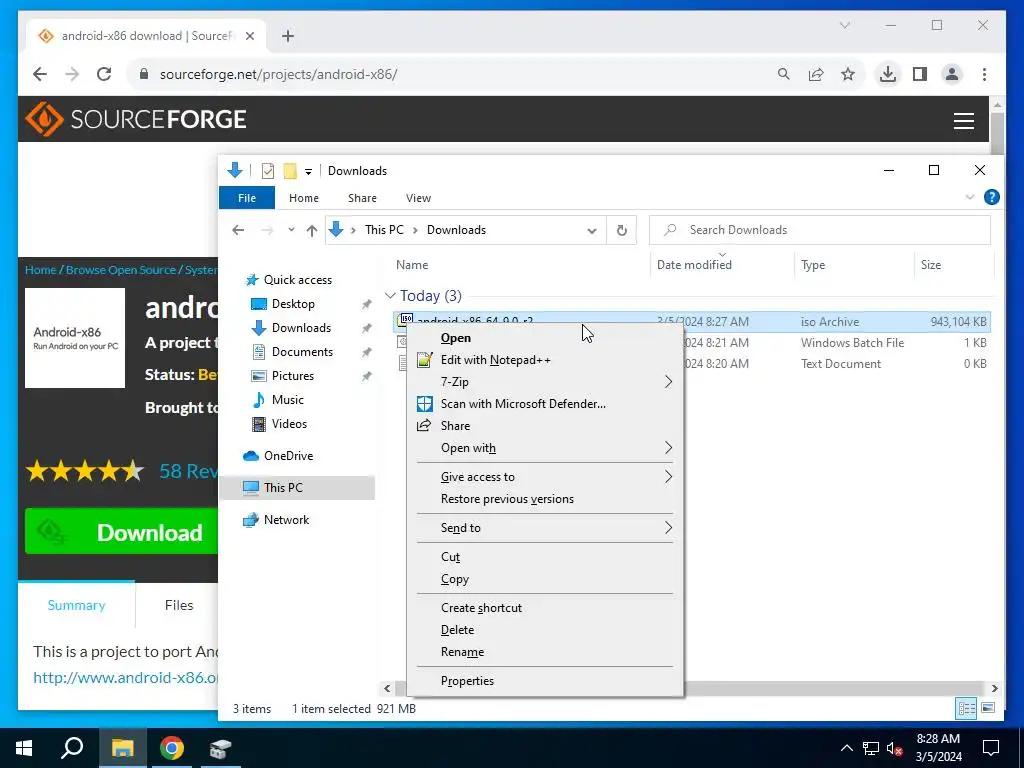Open SourceForge hamburger menu
This screenshot has height=768, width=1024.
[964, 121]
